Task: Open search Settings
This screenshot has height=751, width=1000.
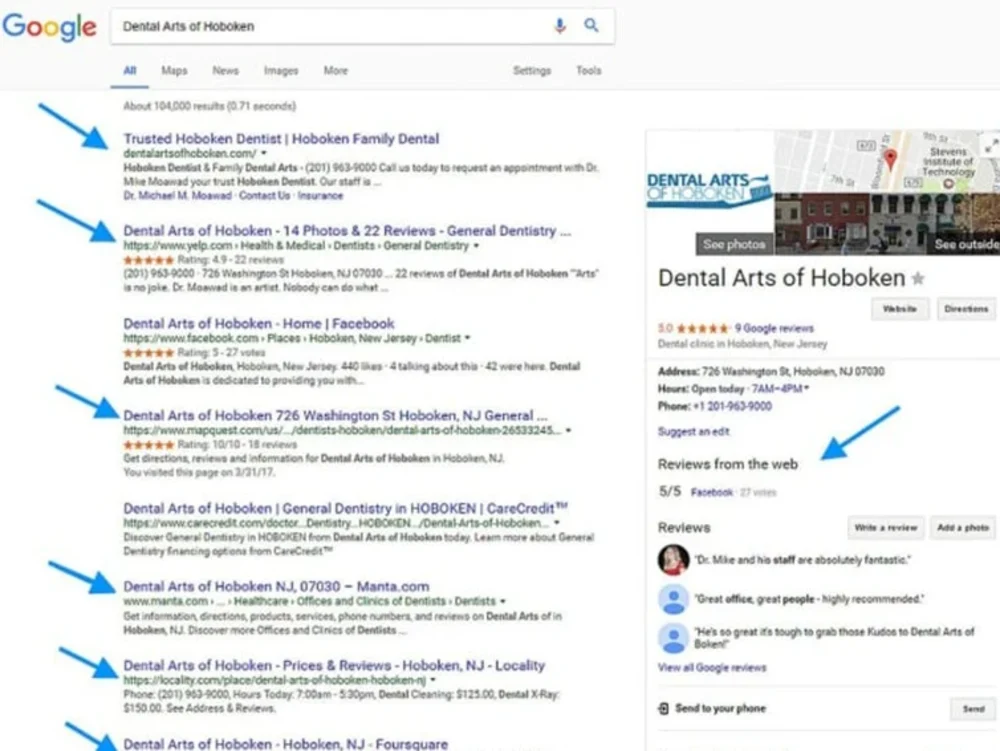Action: point(532,71)
